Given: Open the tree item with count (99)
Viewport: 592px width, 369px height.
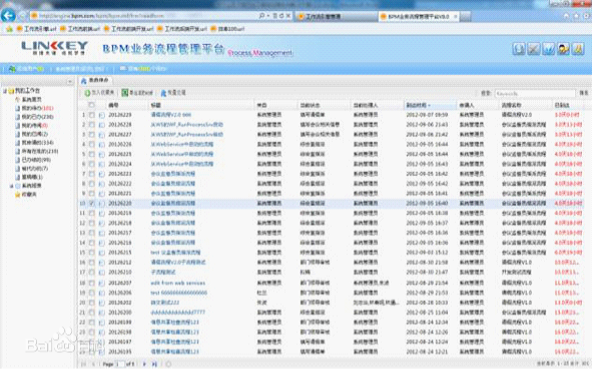Looking at the screenshot, I should (36, 160).
